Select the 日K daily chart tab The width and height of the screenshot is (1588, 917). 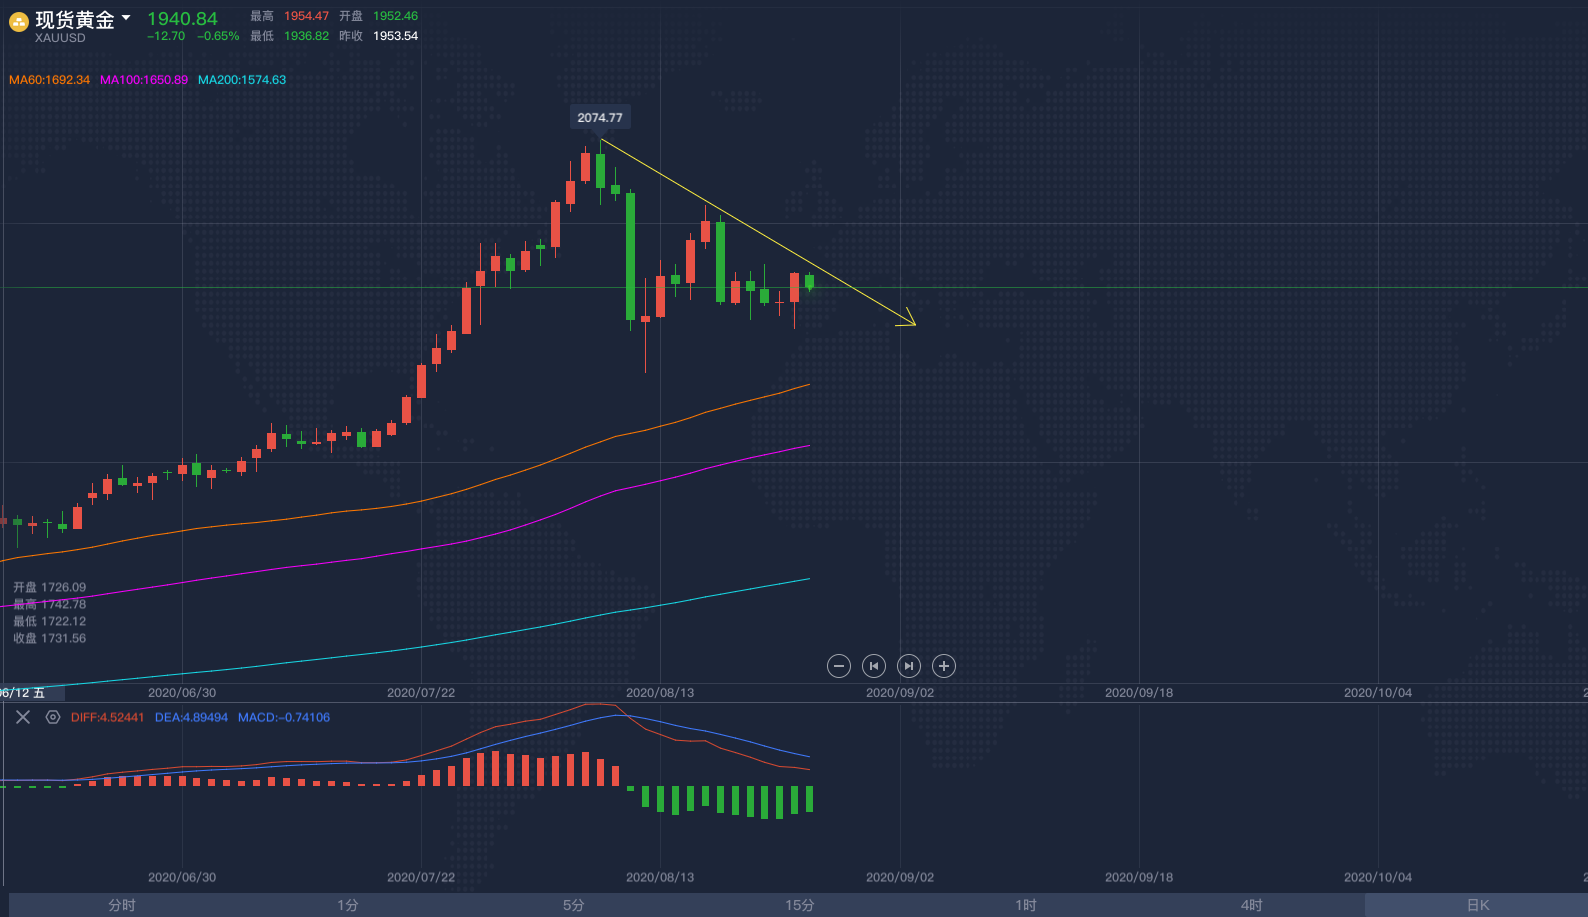pos(1477,905)
